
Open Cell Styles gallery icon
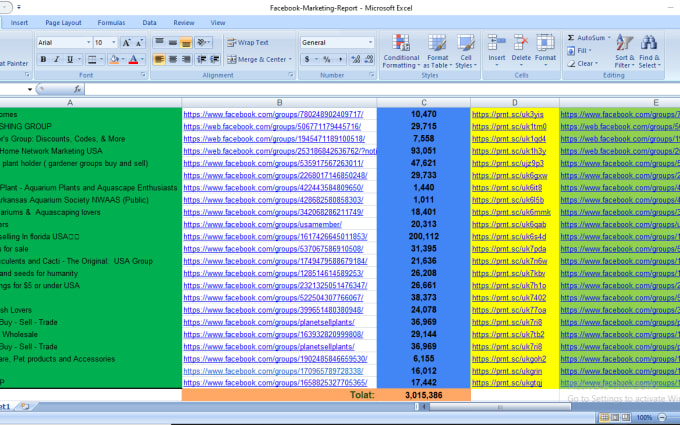pos(466,43)
